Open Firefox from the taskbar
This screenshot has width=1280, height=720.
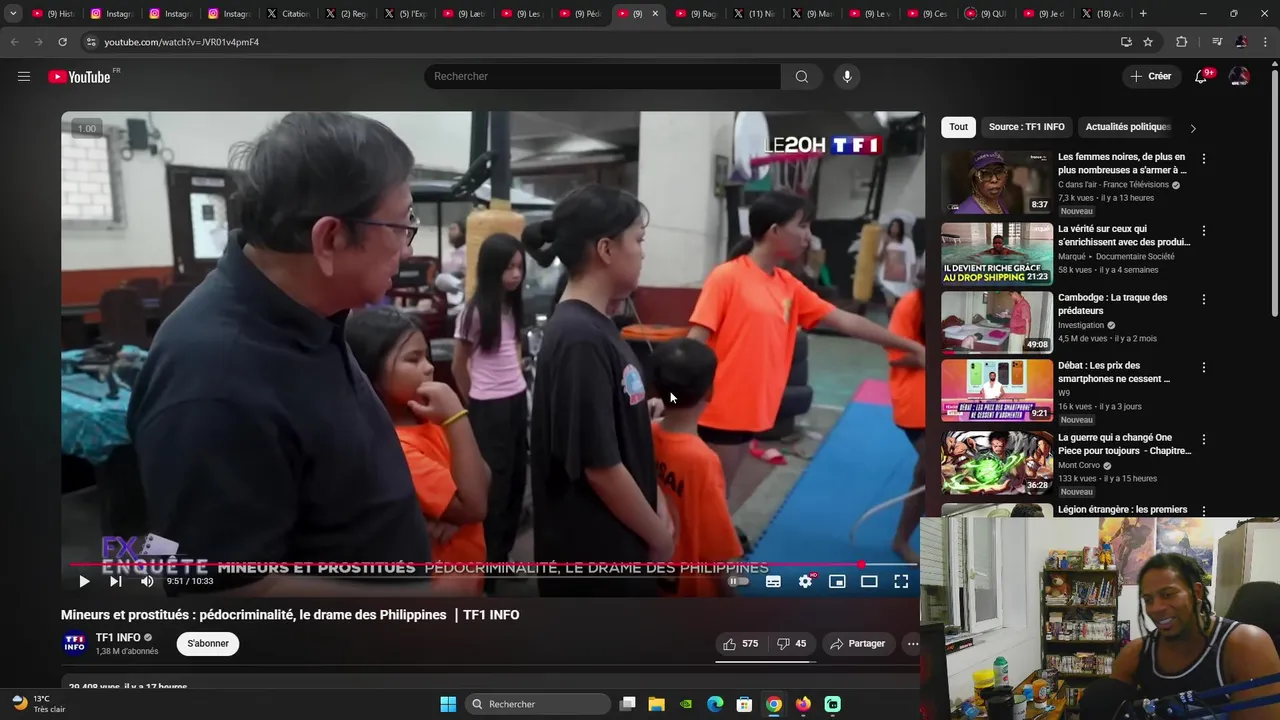pos(803,704)
